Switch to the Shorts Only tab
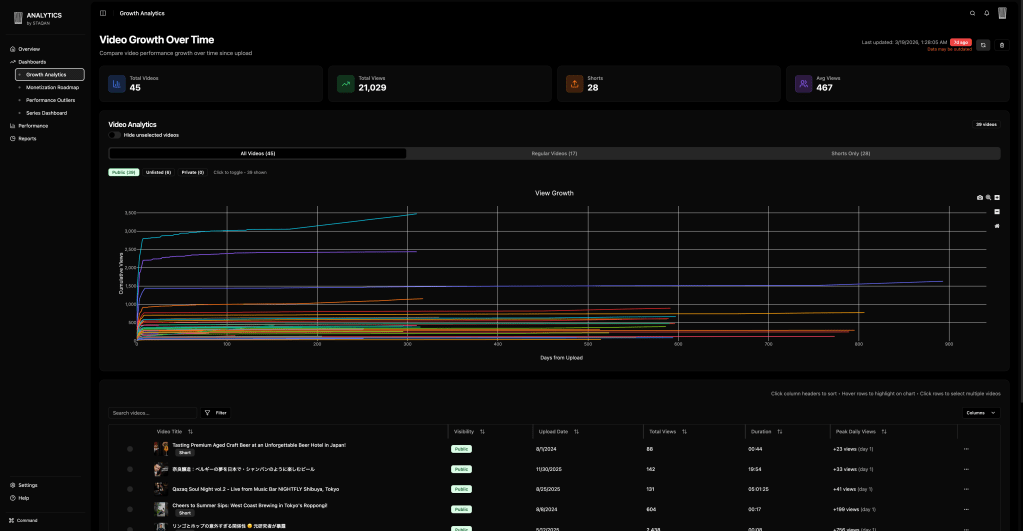 click(x=851, y=153)
